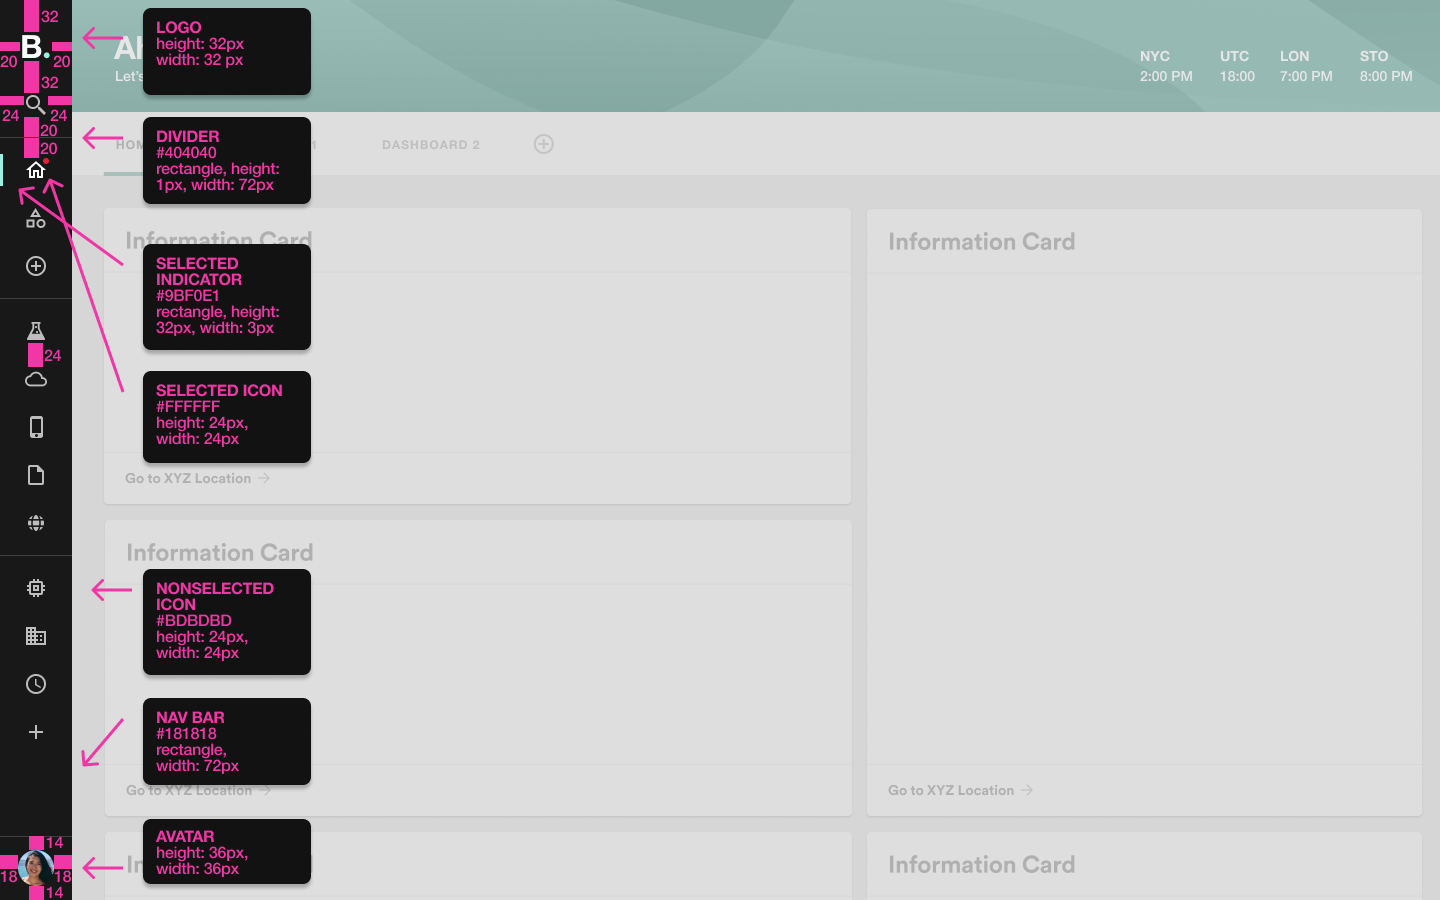Click the office building icon
This screenshot has height=900, width=1440.
coord(36,636)
